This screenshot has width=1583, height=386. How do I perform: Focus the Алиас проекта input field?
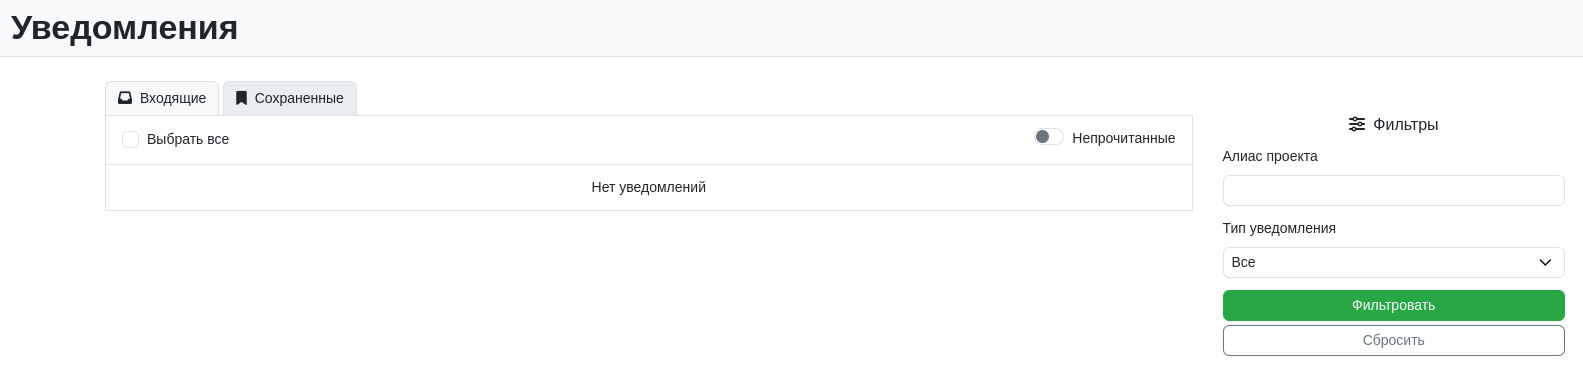coord(1393,190)
